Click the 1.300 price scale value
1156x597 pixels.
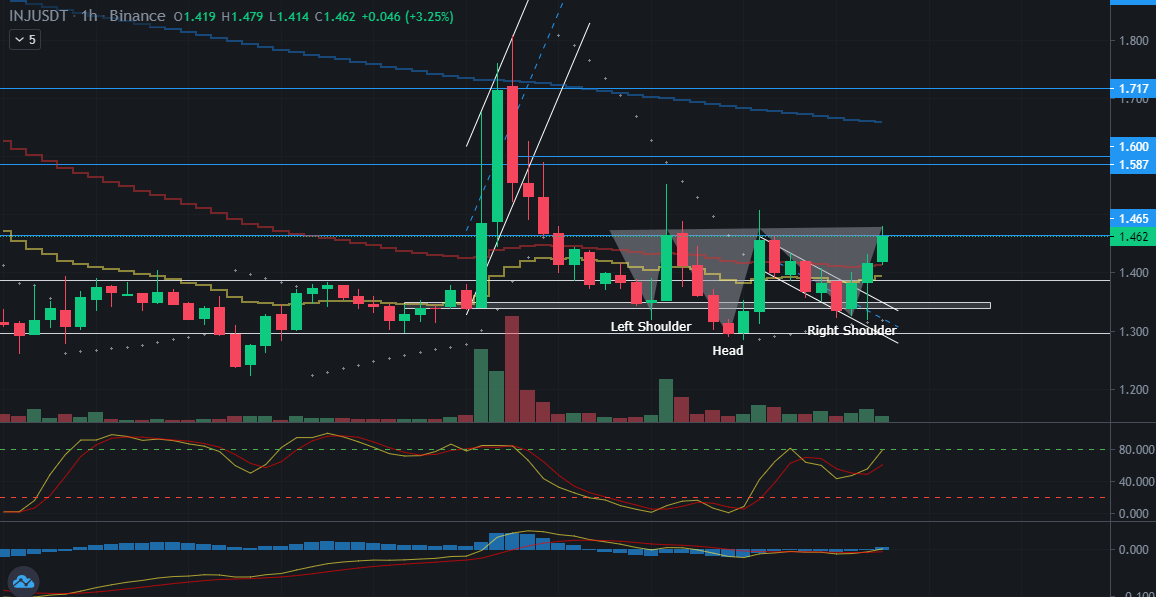[x=1133, y=331]
